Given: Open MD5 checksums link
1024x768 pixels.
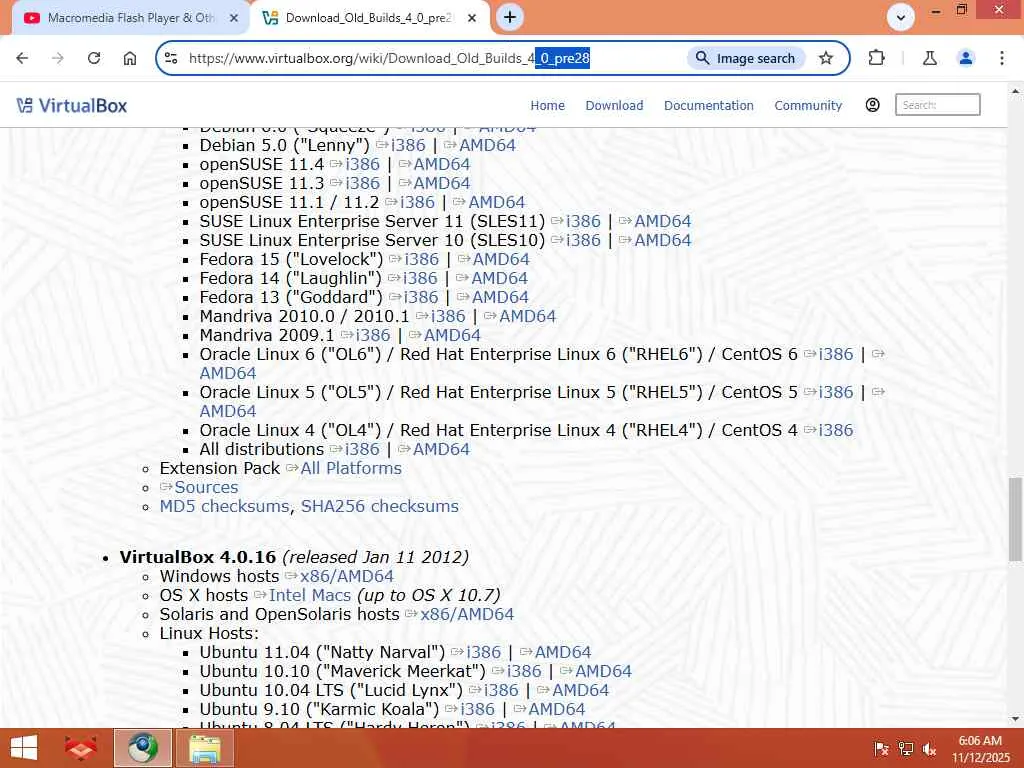Looking at the screenshot, I should (224, 505).
